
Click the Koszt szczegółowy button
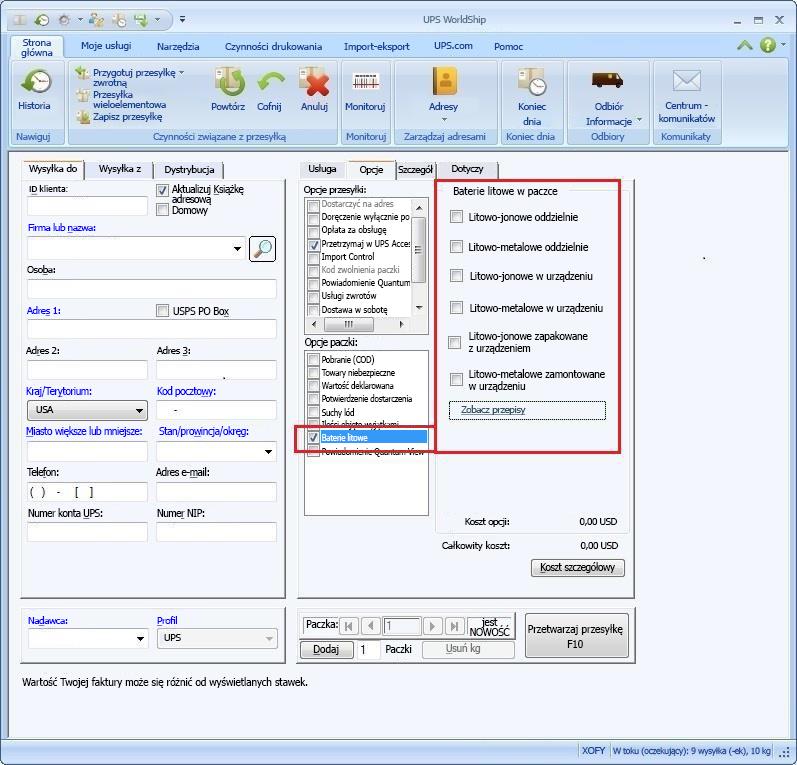(577, 567)
